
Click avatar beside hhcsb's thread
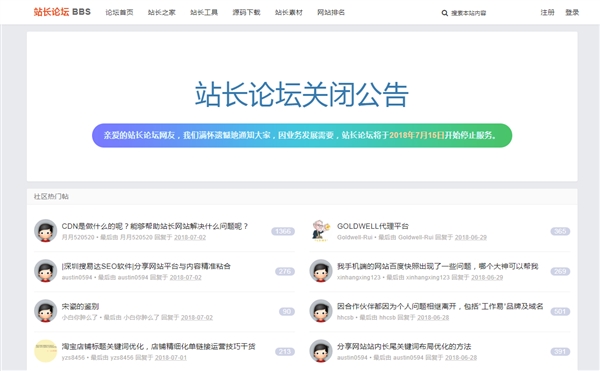(x=321, y=311)
